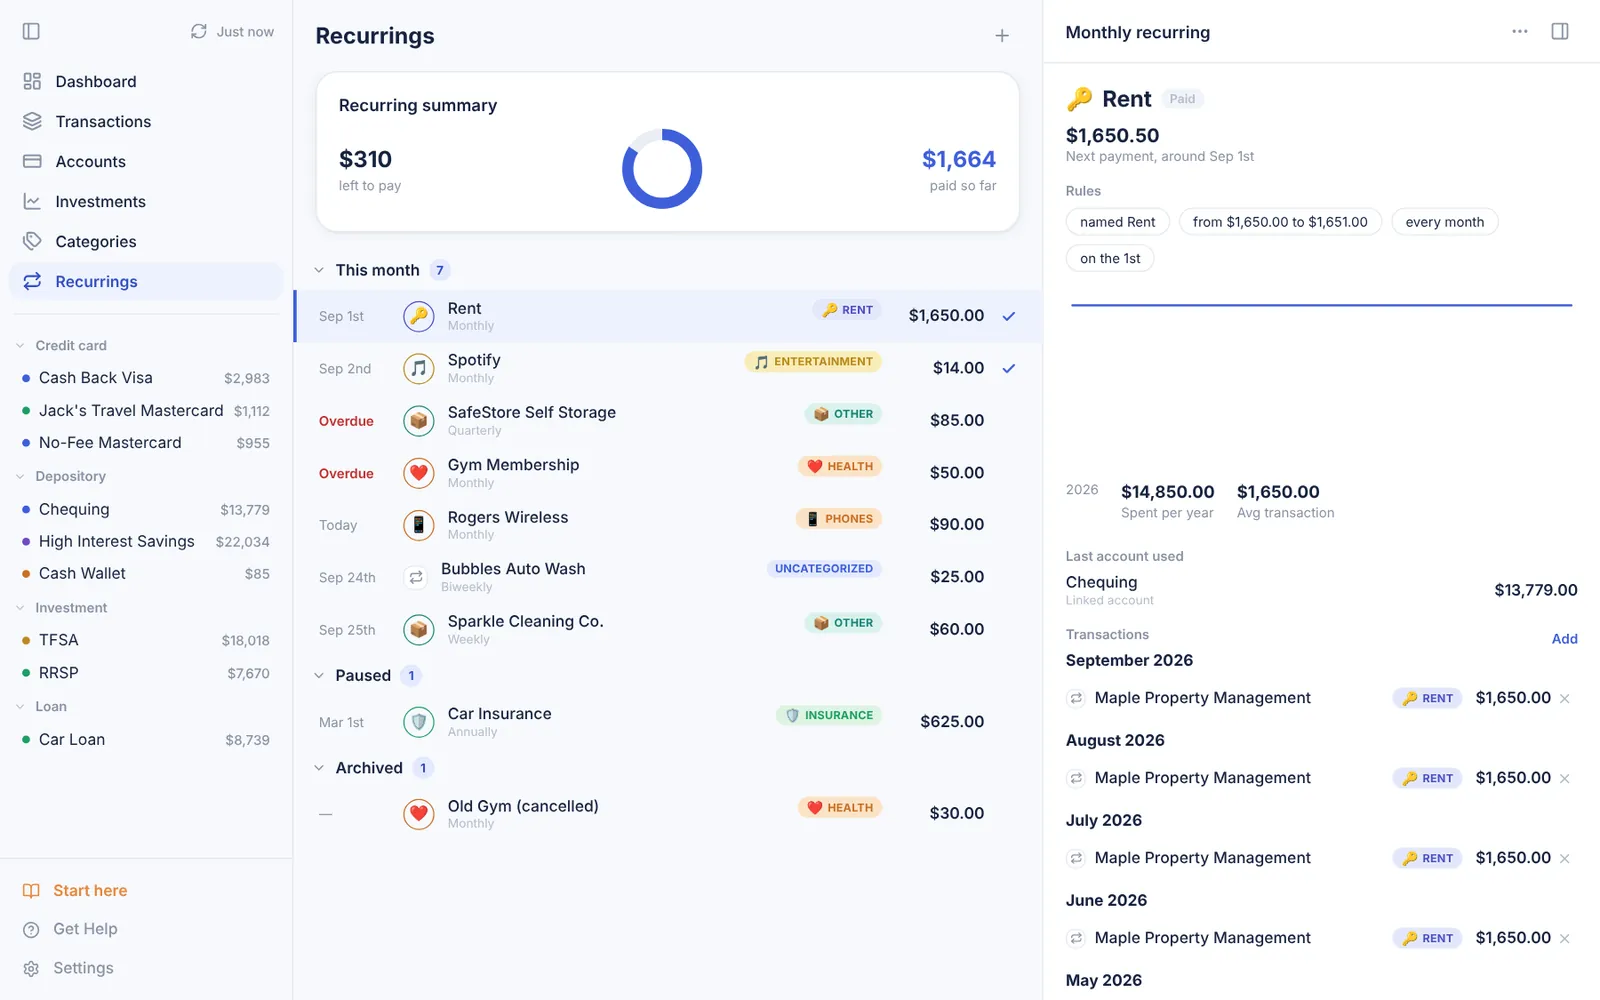Go to Transactions page

coord(146,121)
